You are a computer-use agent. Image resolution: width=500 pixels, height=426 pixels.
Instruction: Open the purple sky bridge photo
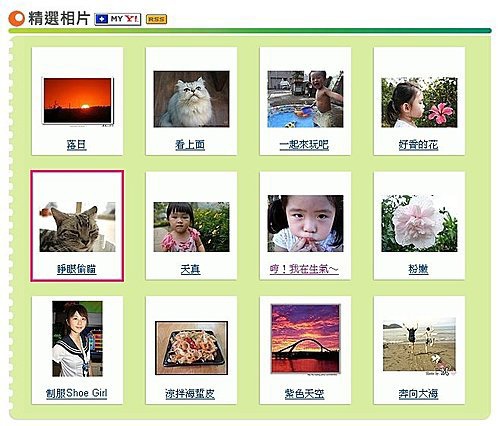tap(305, 339)
